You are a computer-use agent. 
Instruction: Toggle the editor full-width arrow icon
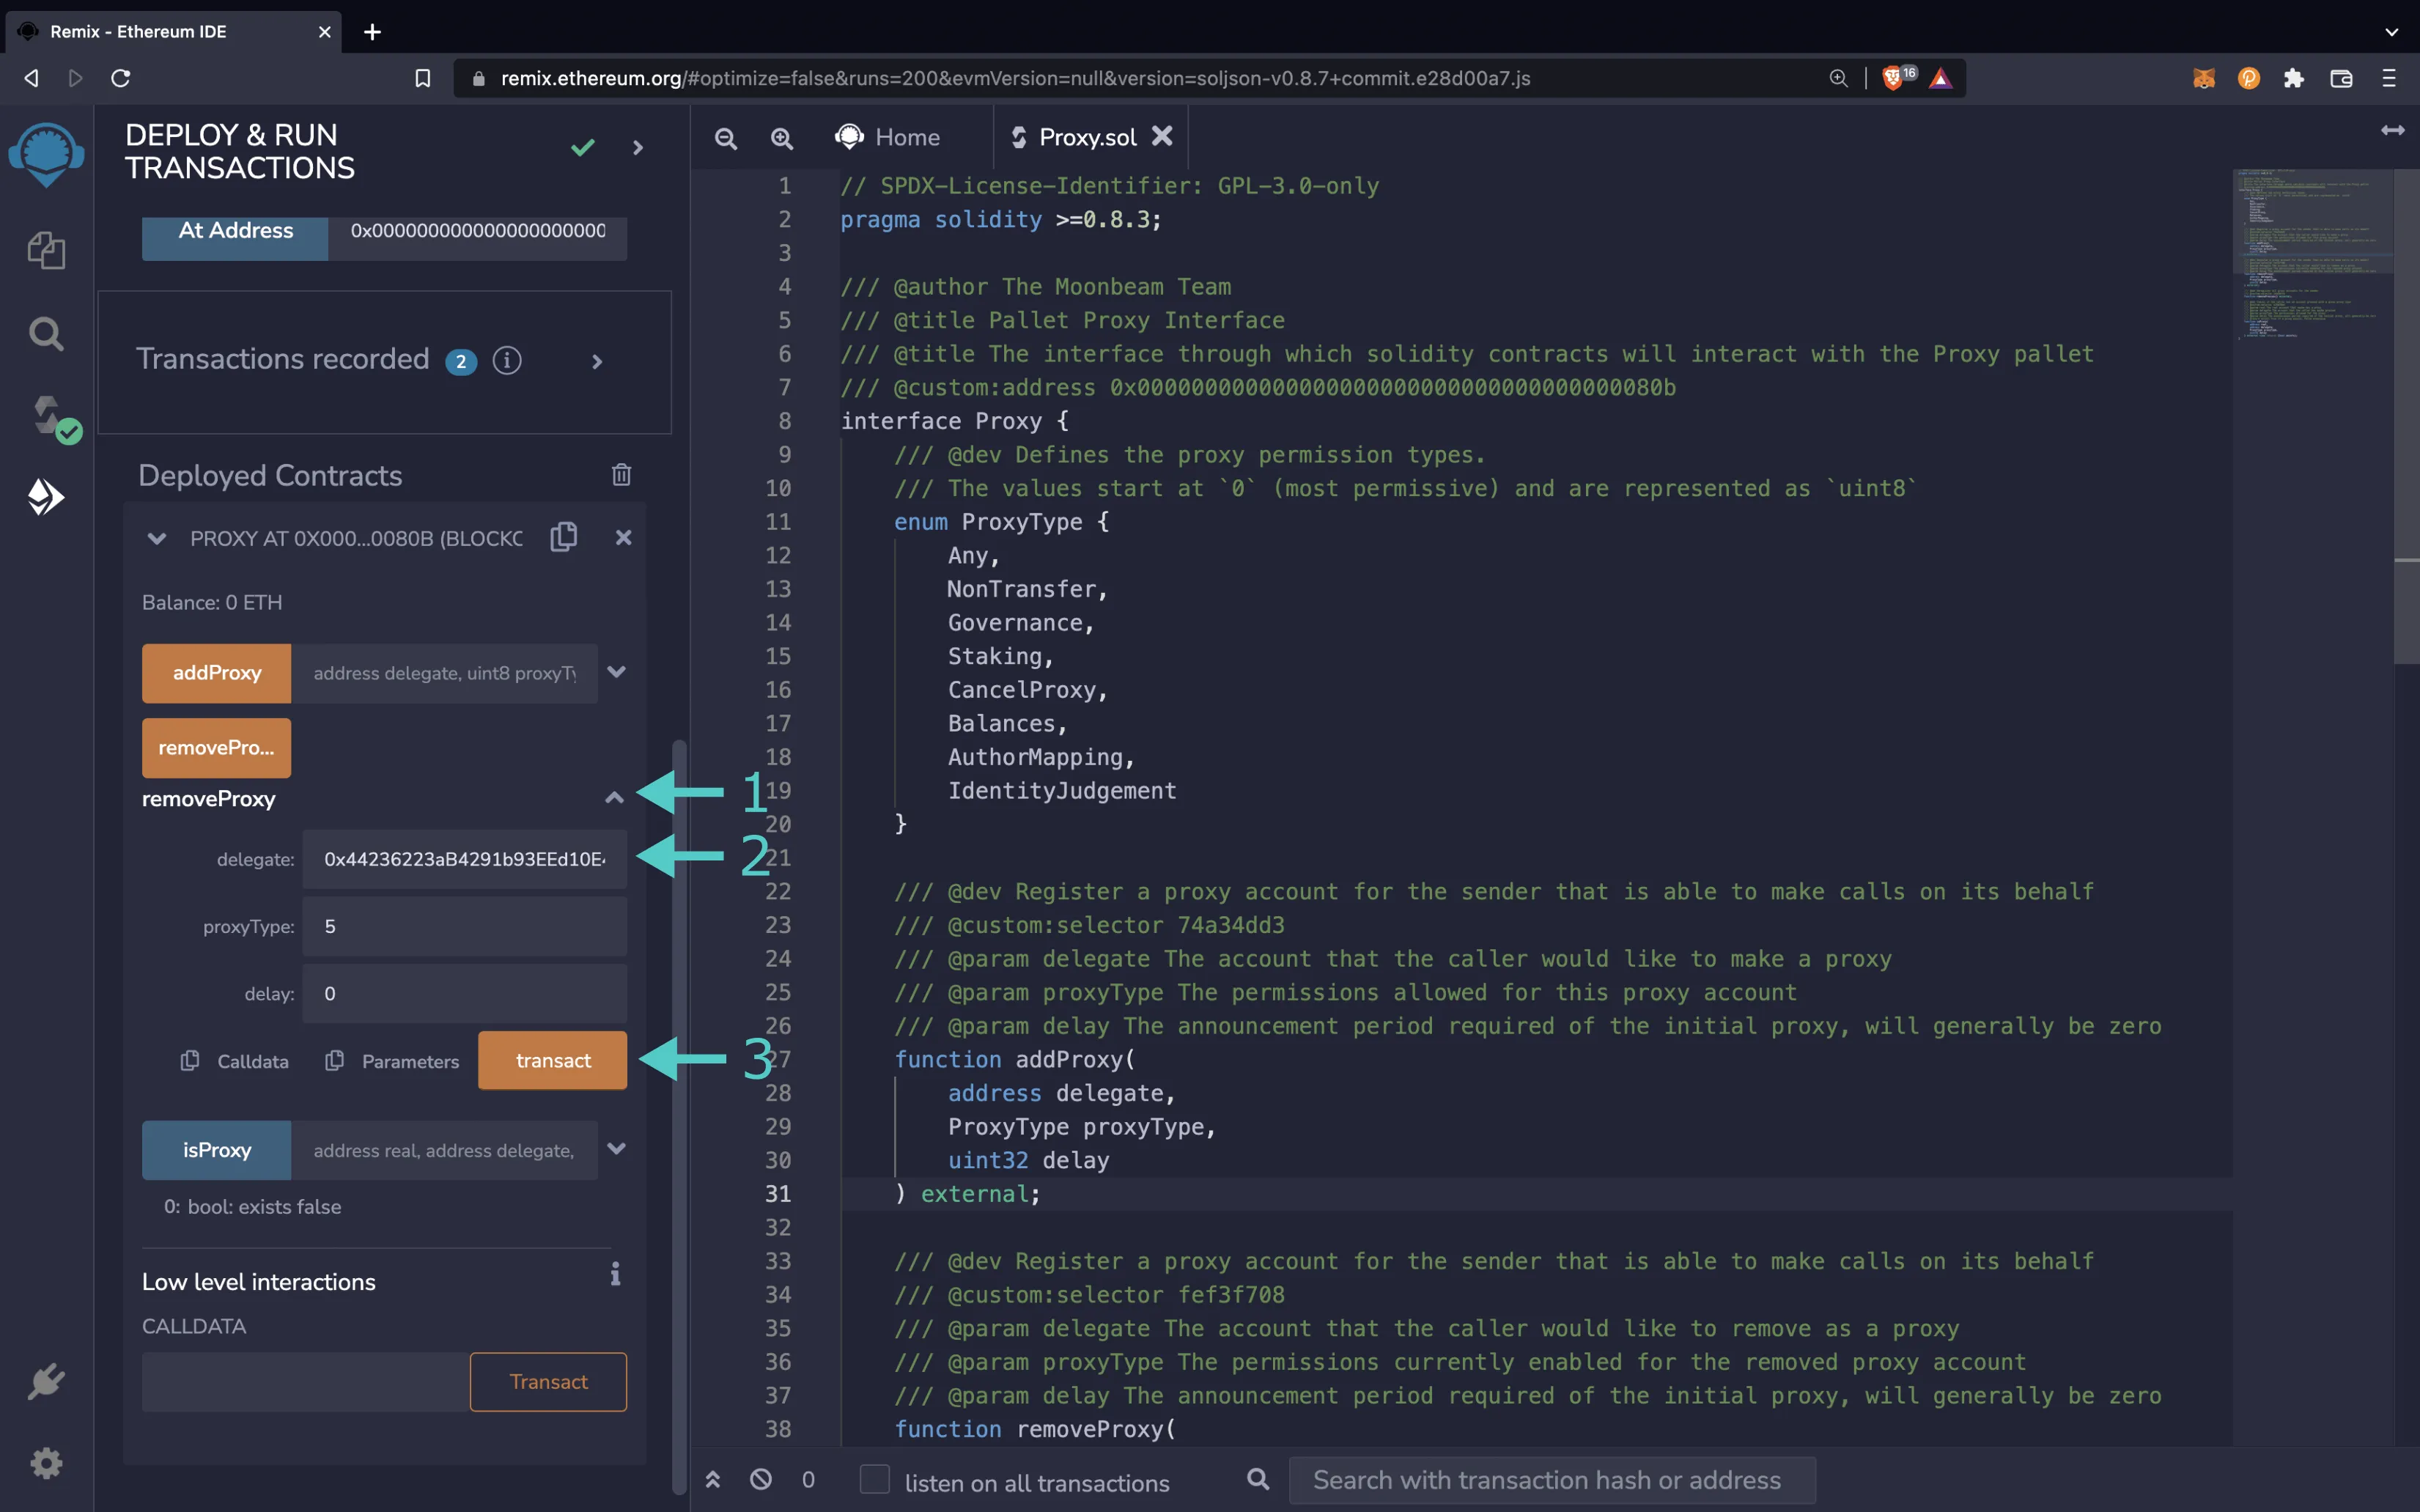2392,131
